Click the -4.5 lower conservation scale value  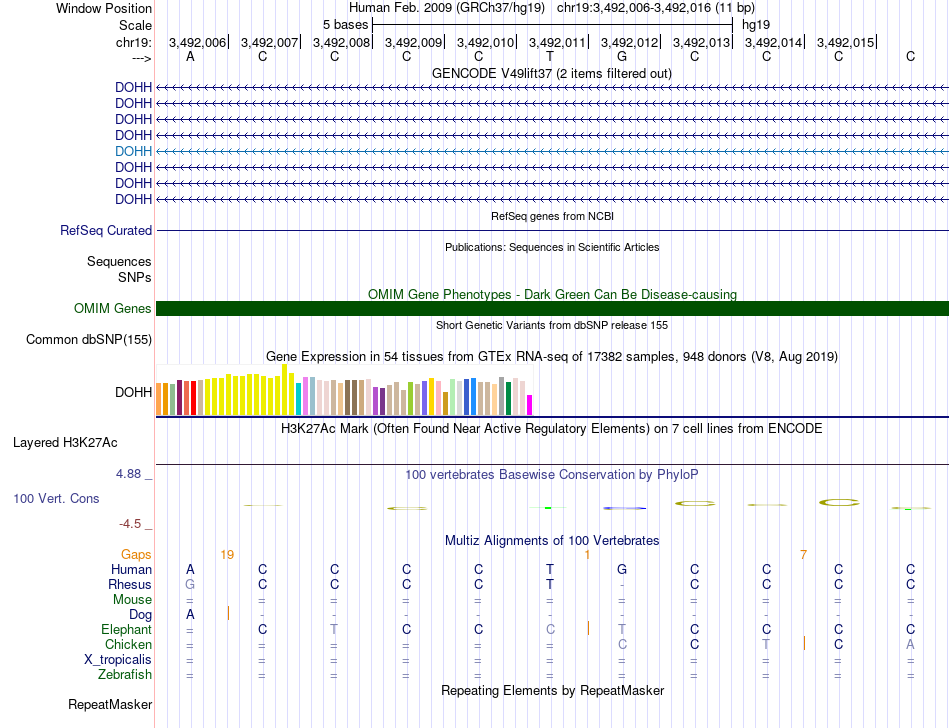coord(130,523)
